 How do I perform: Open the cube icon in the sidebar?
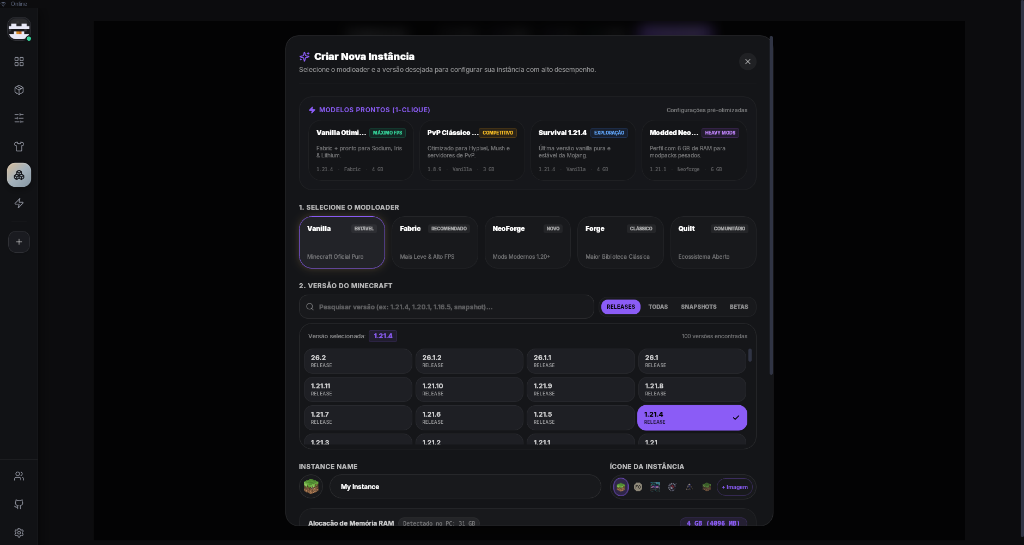tap(19, 90)
